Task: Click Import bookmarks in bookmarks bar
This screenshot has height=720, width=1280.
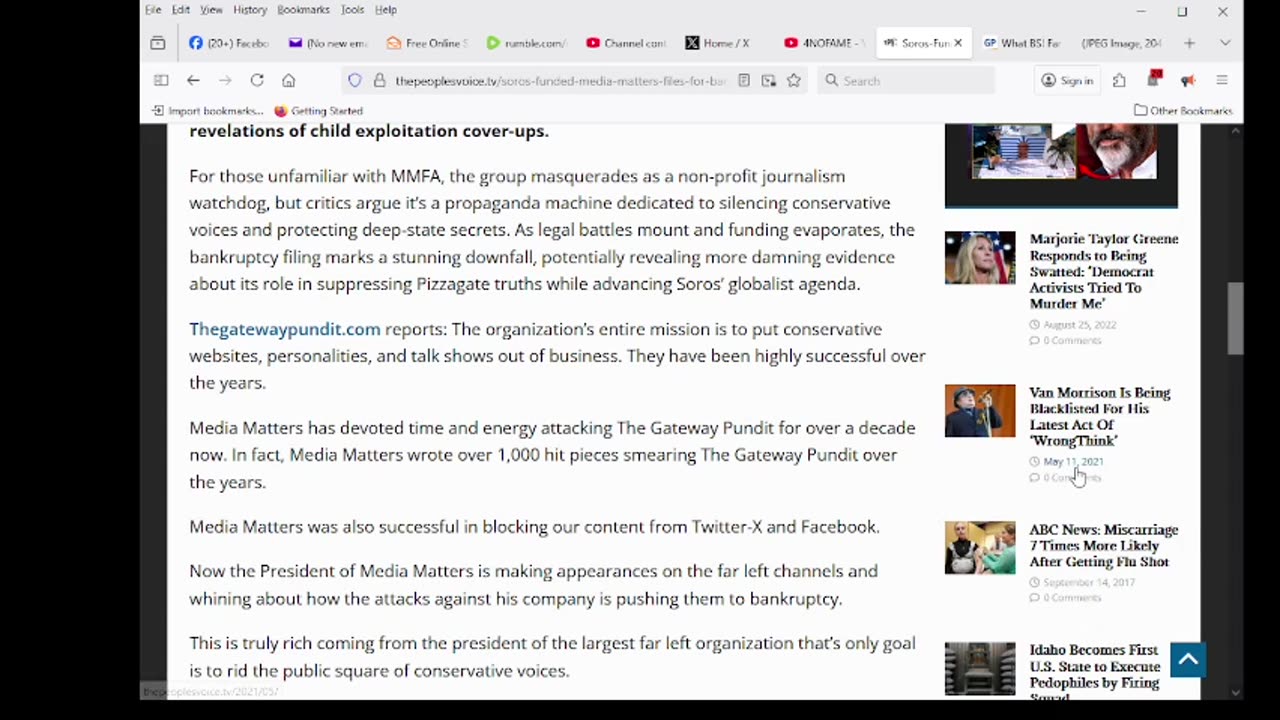Action: [207, 111]
